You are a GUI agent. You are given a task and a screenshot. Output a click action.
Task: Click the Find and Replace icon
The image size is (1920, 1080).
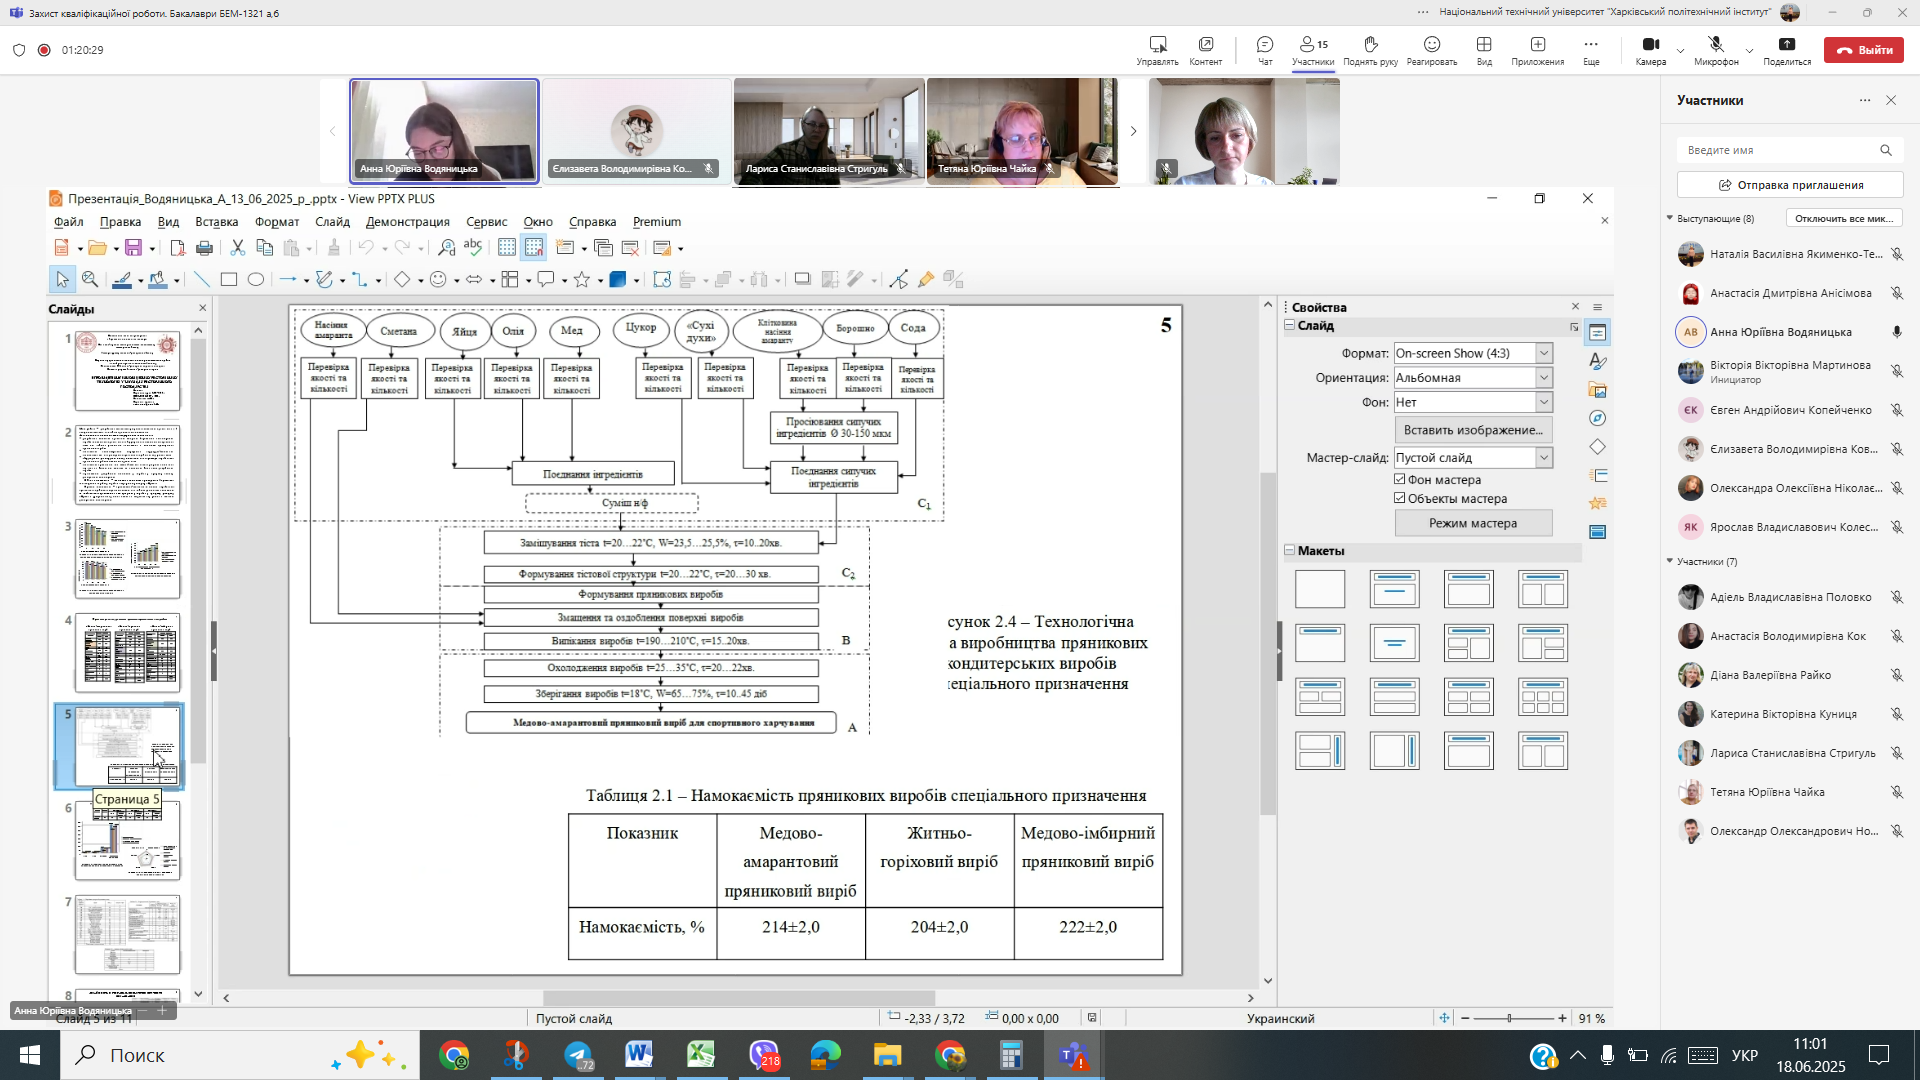coord(446,248)
